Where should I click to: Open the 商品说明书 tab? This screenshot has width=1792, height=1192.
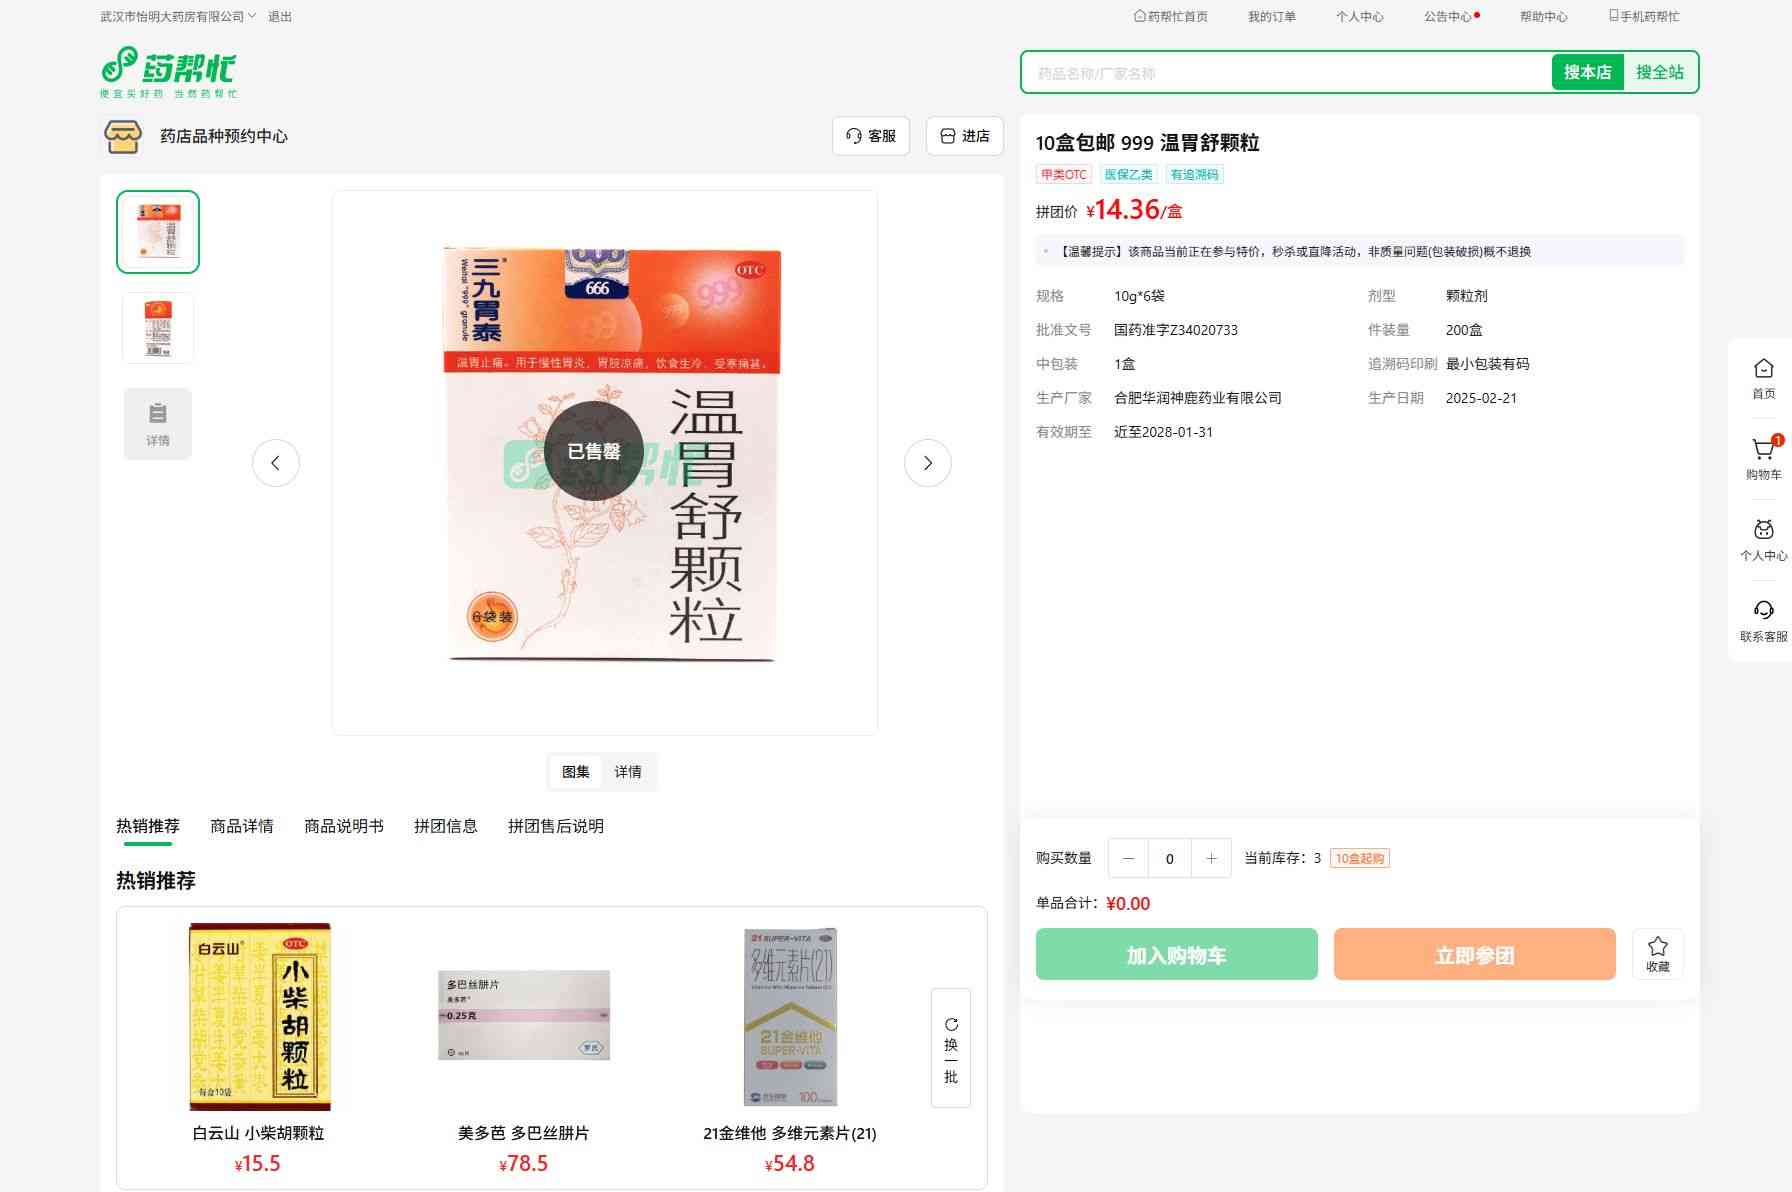(x=344, y=826)
